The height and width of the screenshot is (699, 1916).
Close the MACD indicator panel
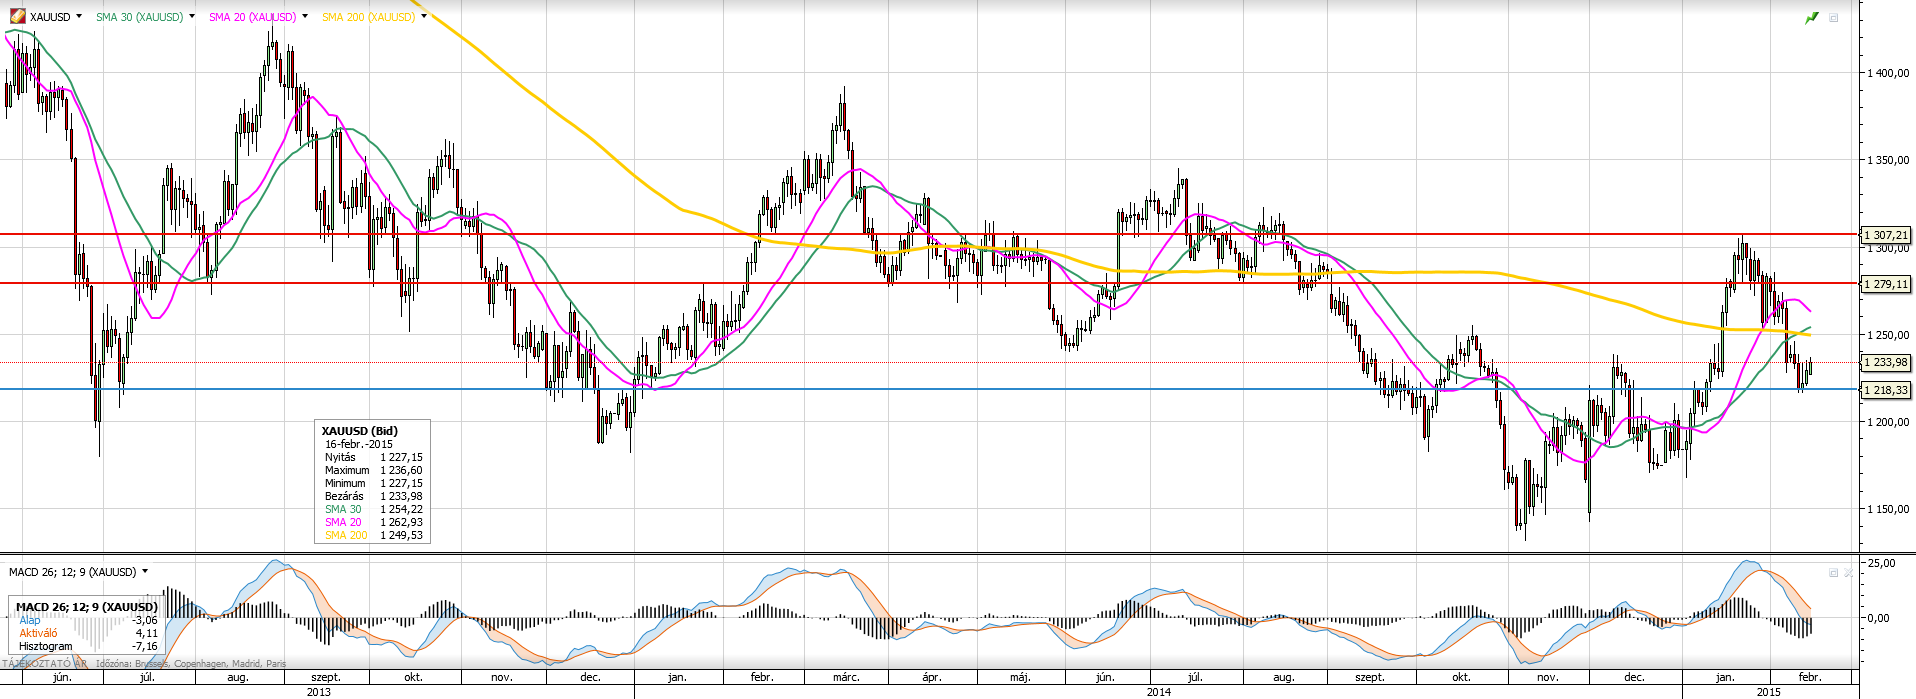(x=1849, y=573)
